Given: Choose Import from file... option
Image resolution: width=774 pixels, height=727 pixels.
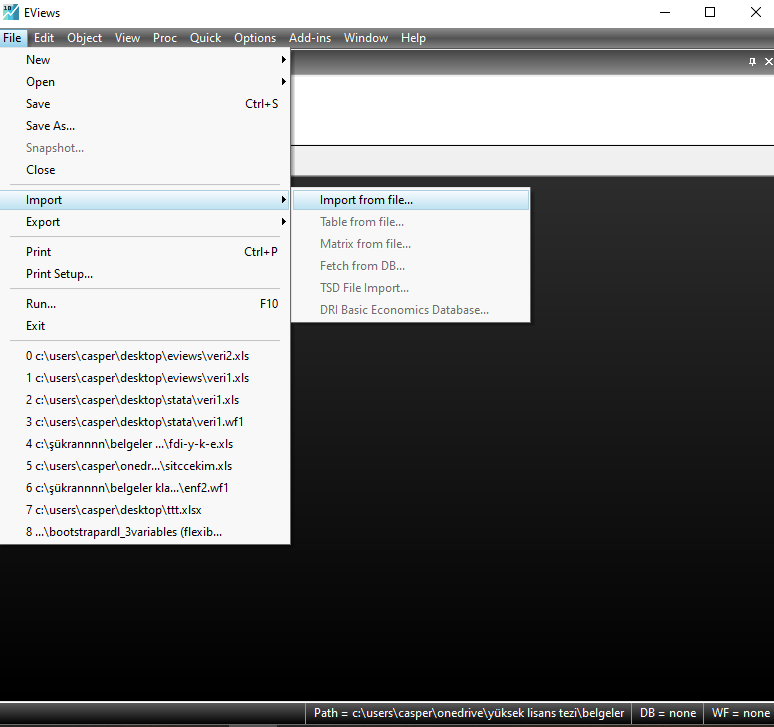Looking at the screenshot, I should (x=411, y=200).
